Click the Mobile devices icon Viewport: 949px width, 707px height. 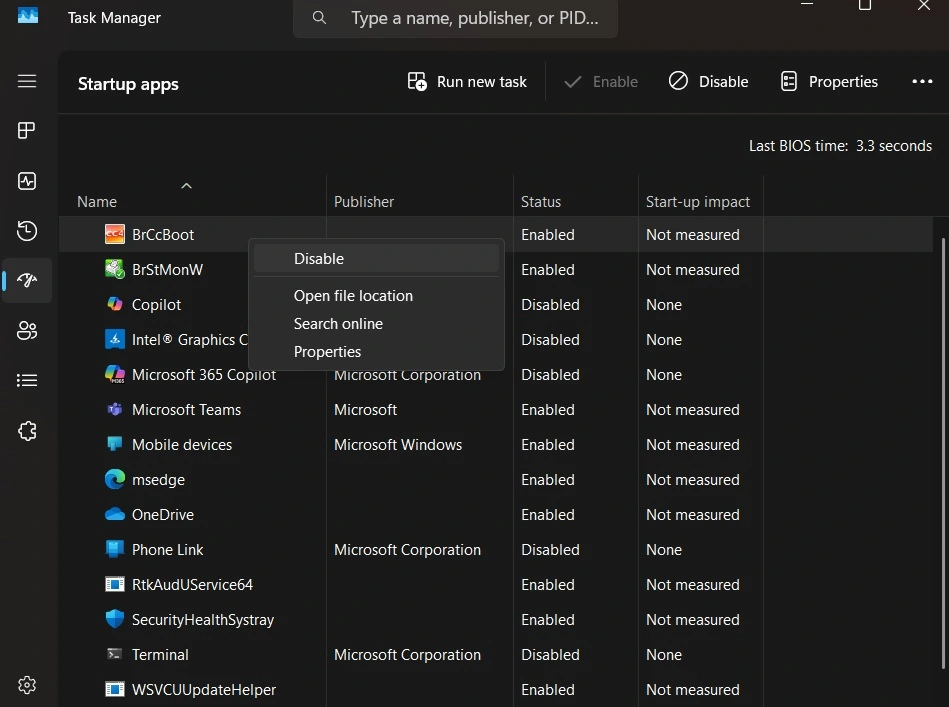pos(115,444)
